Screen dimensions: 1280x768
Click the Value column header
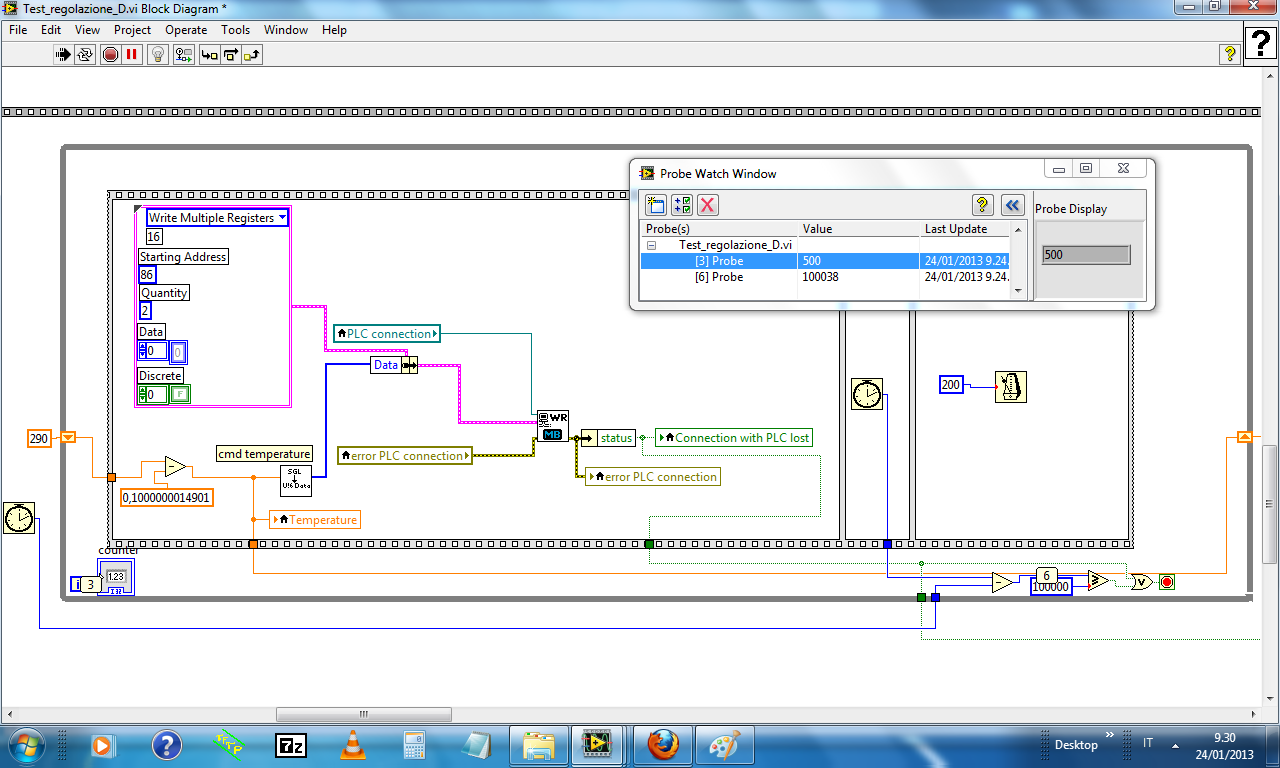point(859,229)
